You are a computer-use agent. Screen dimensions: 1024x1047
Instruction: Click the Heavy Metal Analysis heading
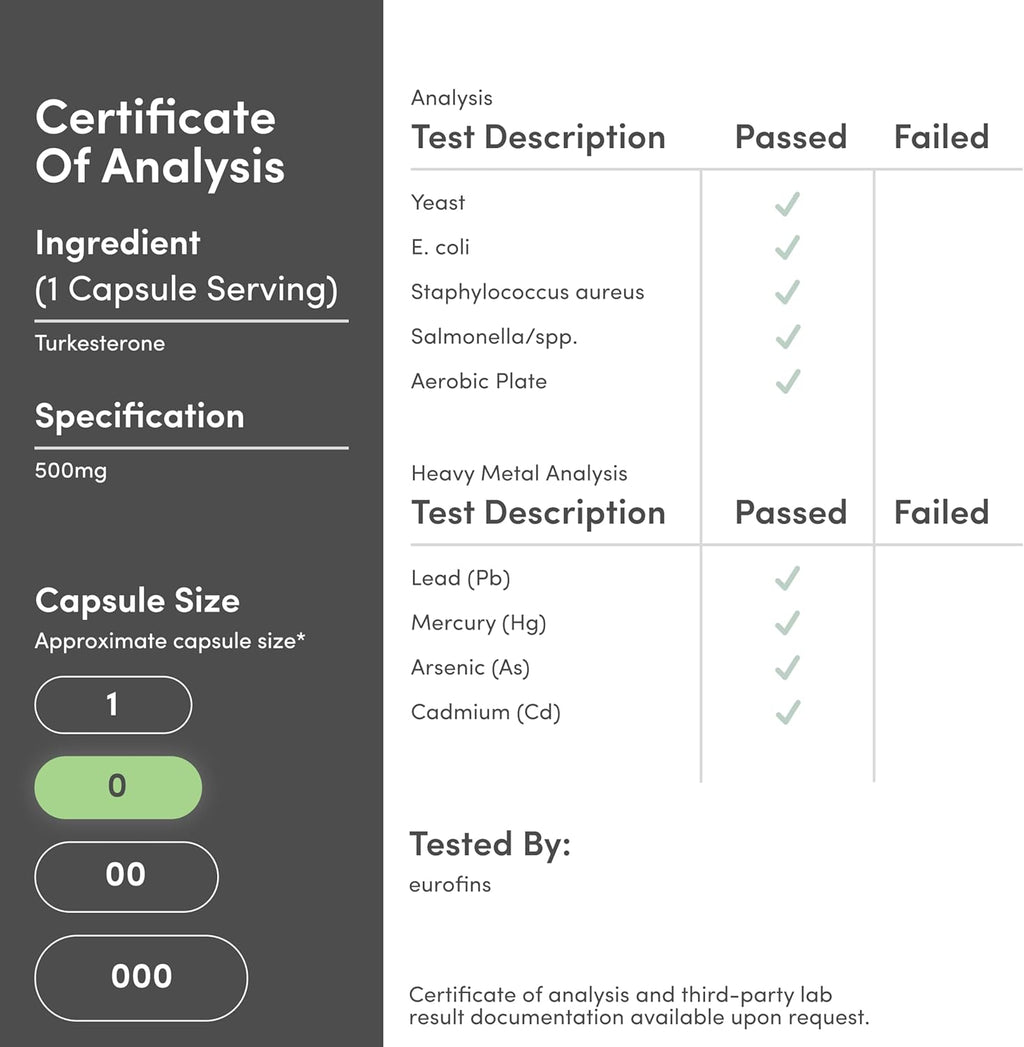[519, 473]
